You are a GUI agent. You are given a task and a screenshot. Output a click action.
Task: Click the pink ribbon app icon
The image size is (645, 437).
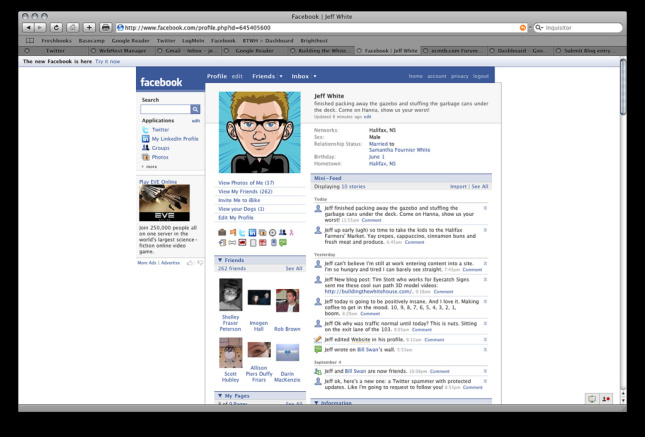292,232
